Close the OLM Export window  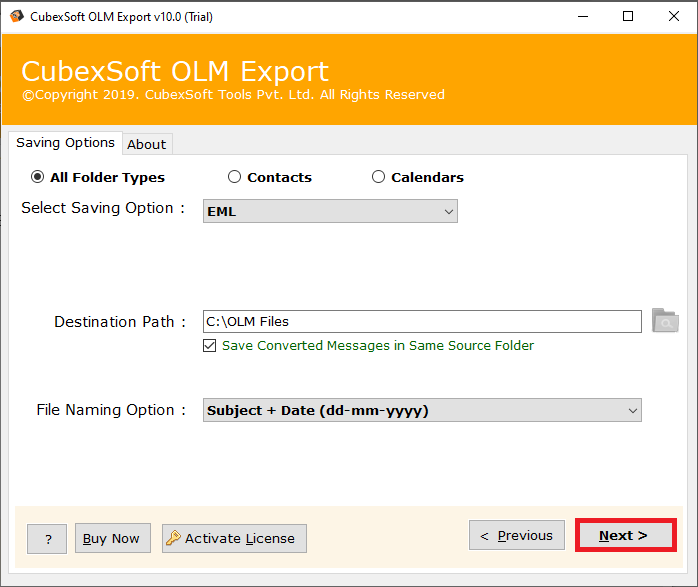point(674,16)
